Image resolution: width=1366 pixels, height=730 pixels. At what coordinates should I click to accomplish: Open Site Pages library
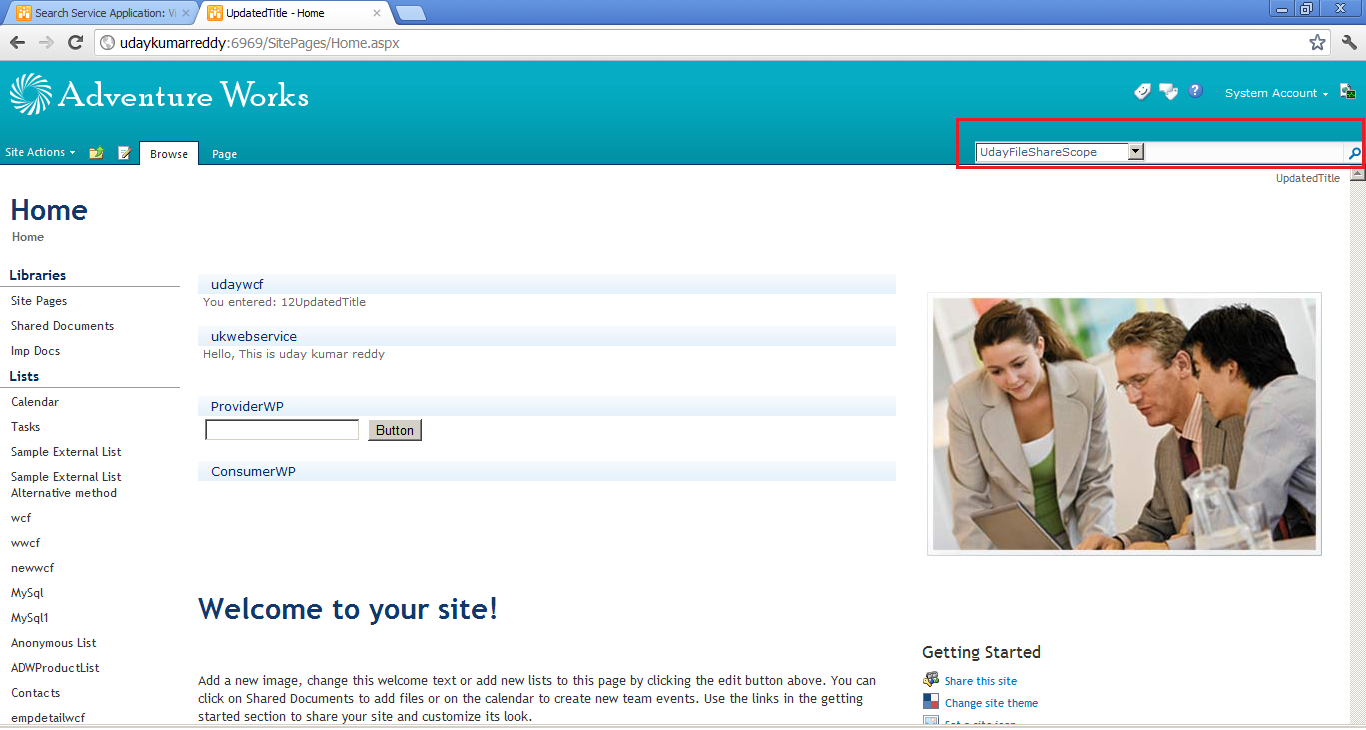click(x=39, y=301)
